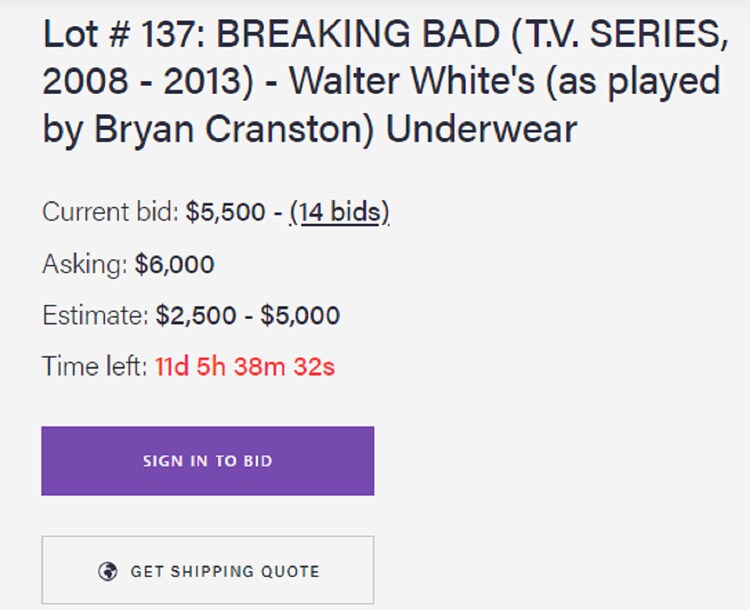This screenshot has width=750, height=610.
Task: Click the globe icon beside shipping quote
Action: click(x=108, y=572)
